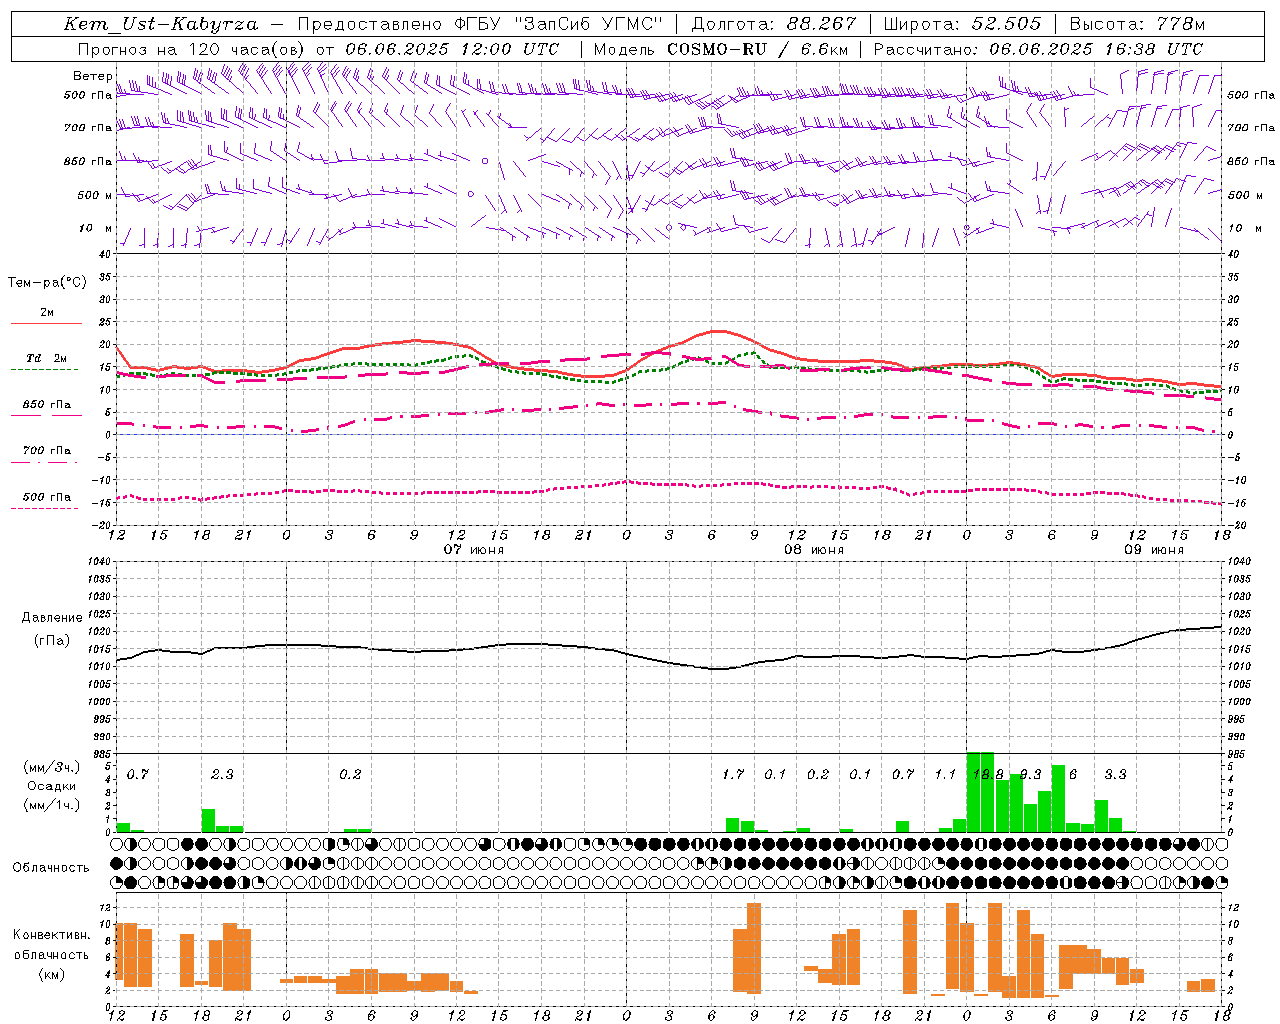1280x1024 pixels.
Task: Select the 3.3 precipitation total
Action: [1115, 774]
